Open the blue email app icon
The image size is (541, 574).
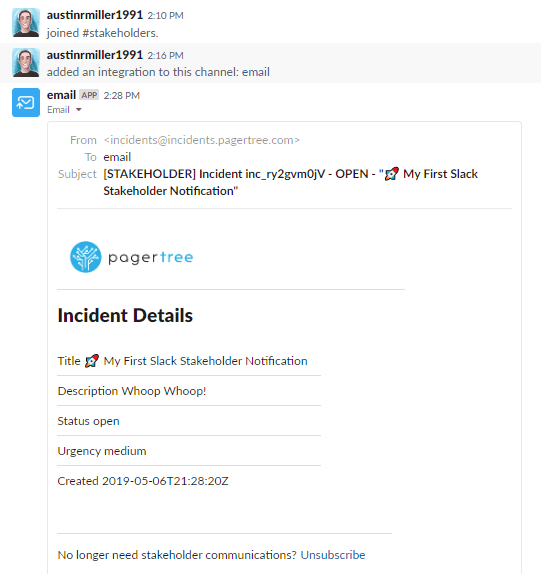pyautogui.click(x=26, y=102)
